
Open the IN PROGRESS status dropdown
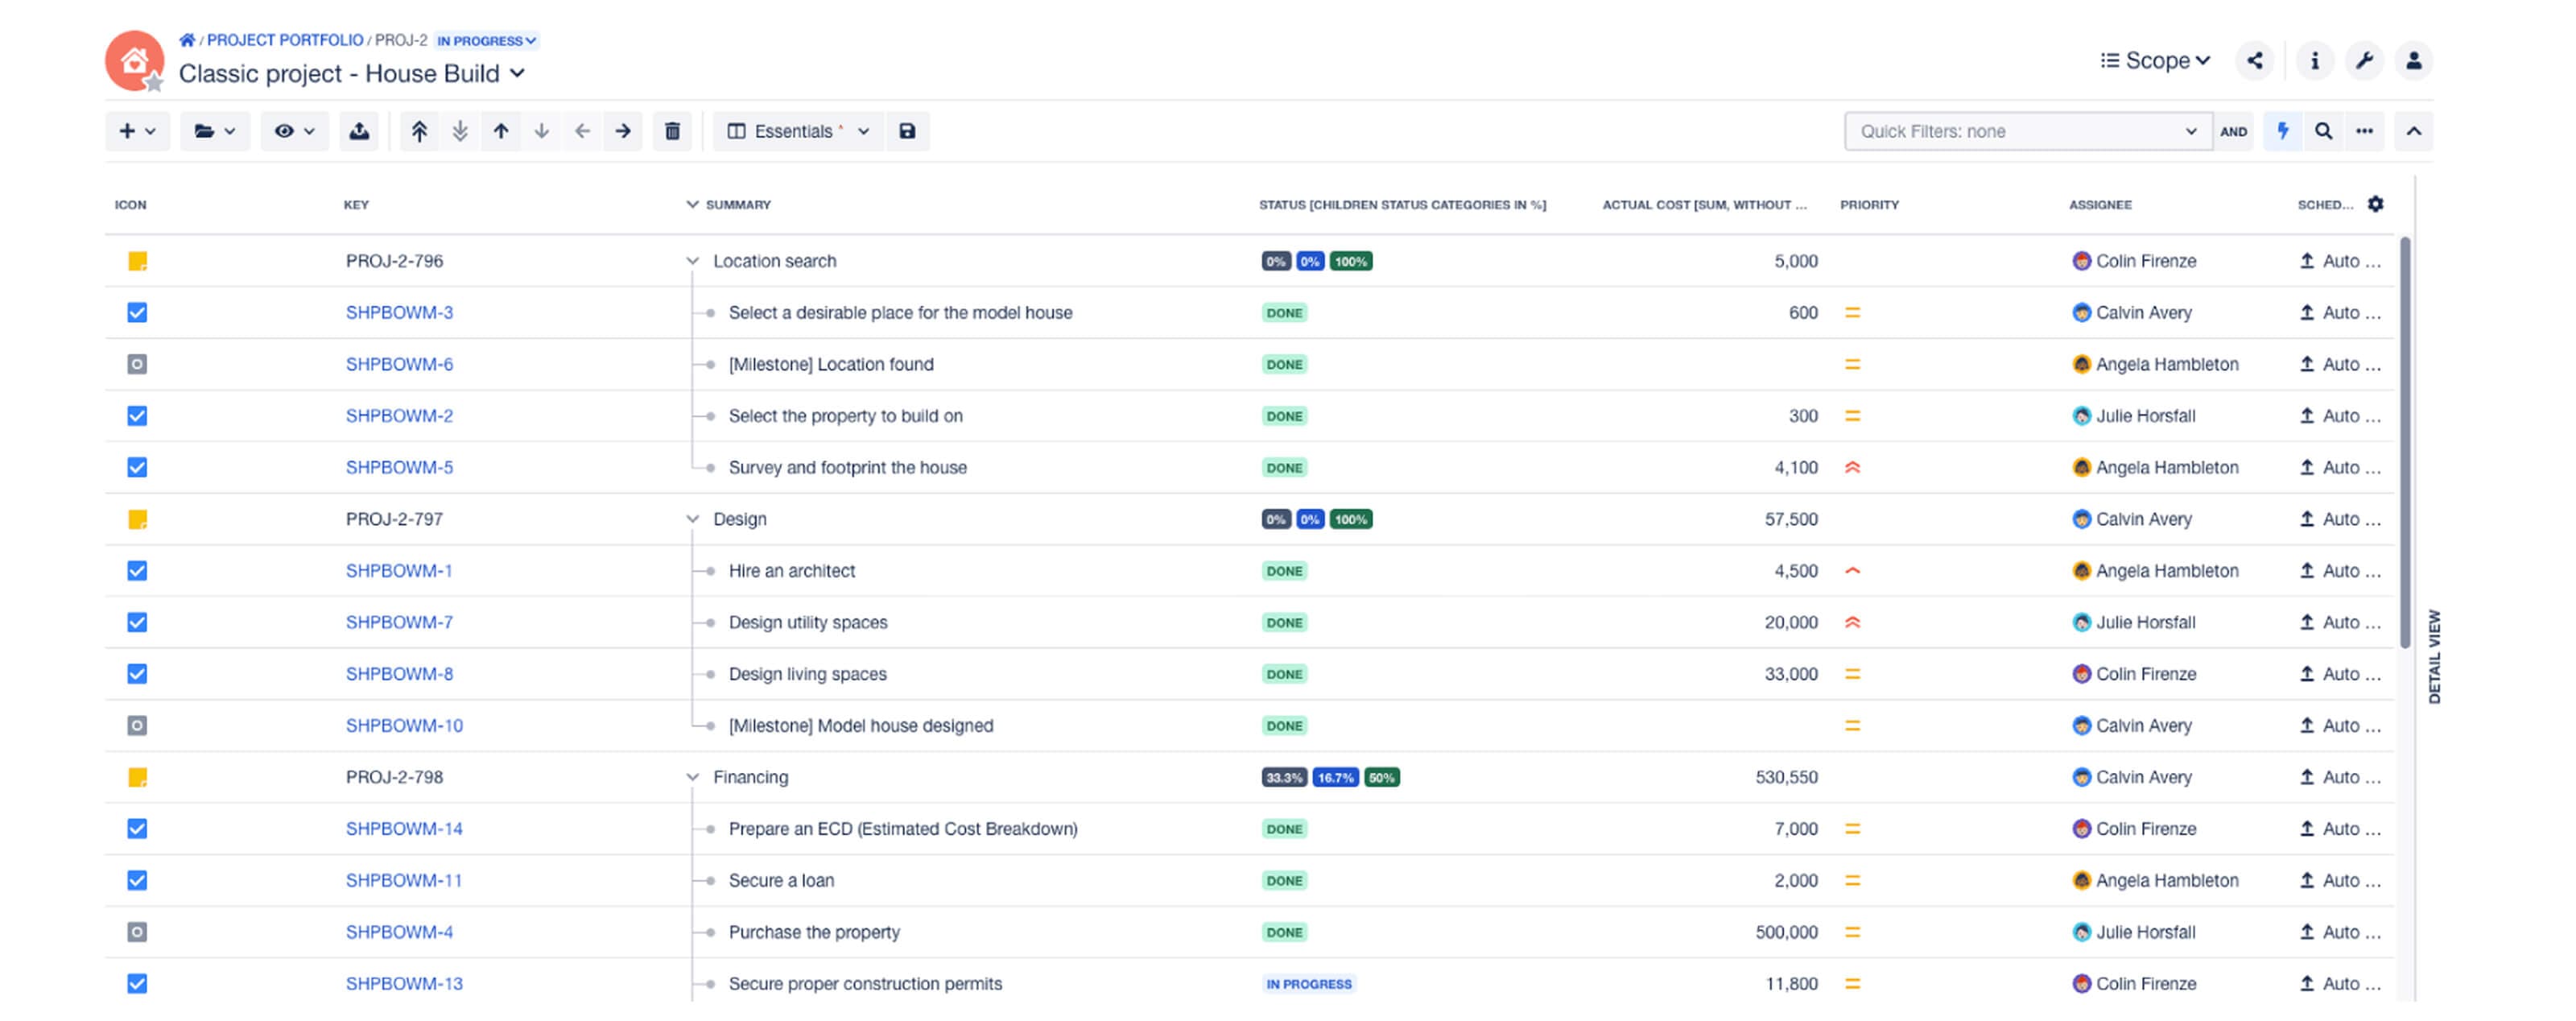pos(487,41)
